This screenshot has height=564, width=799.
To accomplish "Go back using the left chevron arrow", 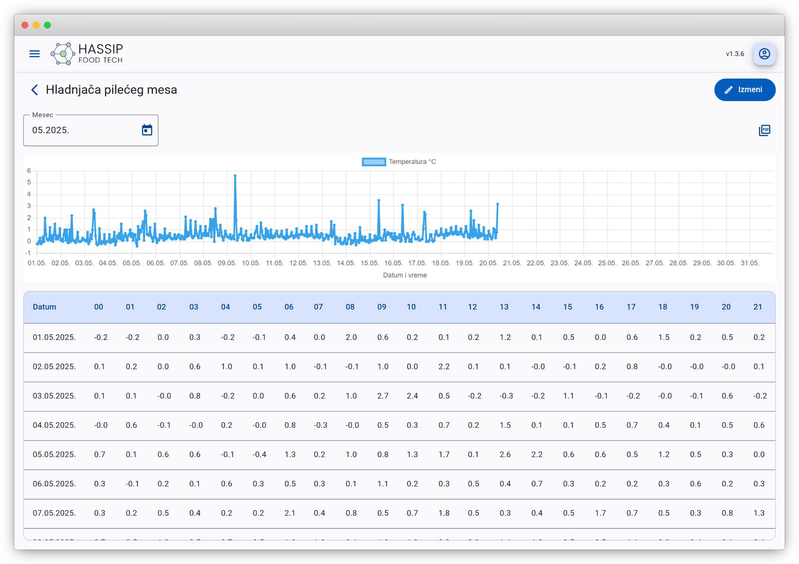I will tap(35, 90).
